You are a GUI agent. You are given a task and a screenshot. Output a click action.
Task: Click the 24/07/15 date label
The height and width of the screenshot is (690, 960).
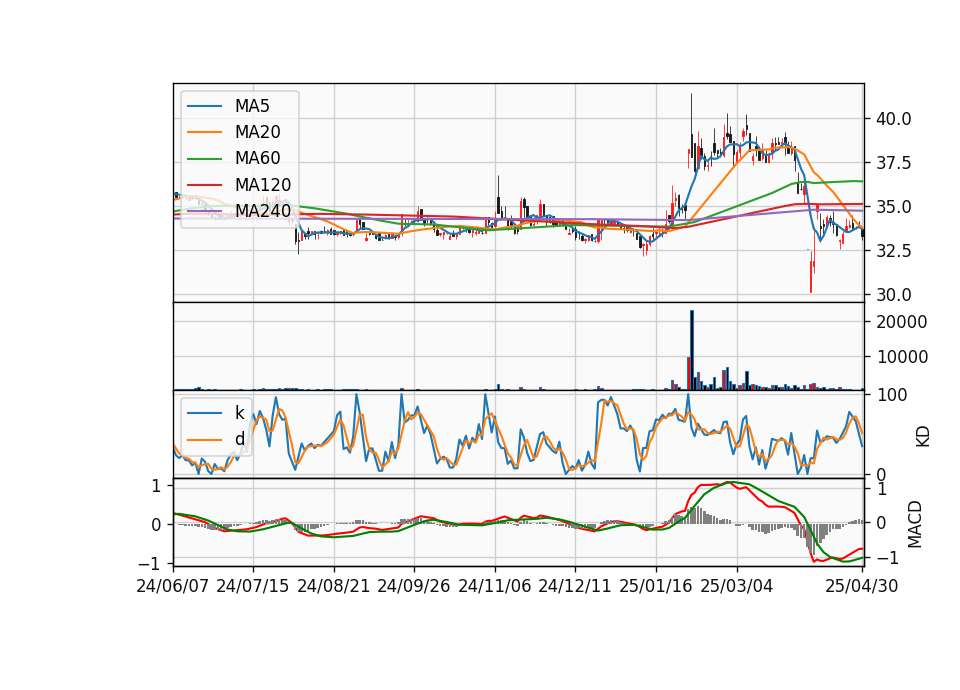(x=253, y=586)
